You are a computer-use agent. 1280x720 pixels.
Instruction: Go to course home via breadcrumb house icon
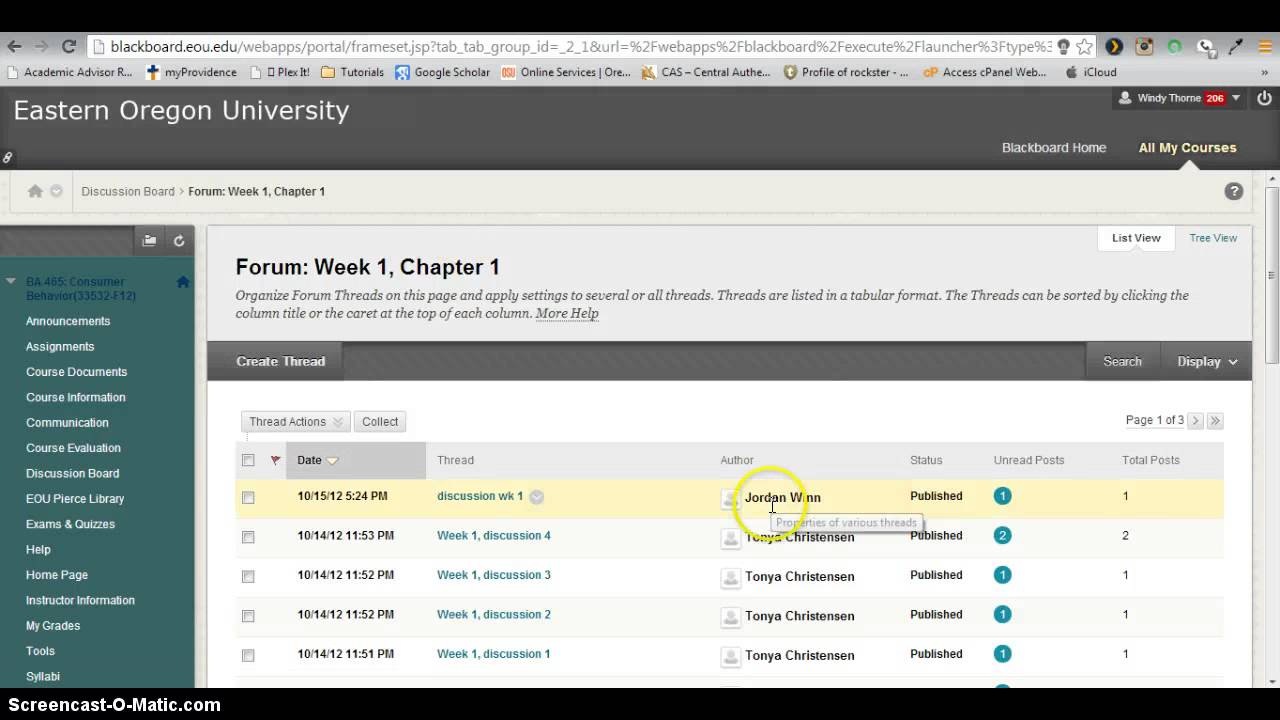pyautogui.click(x=35, y=191)
